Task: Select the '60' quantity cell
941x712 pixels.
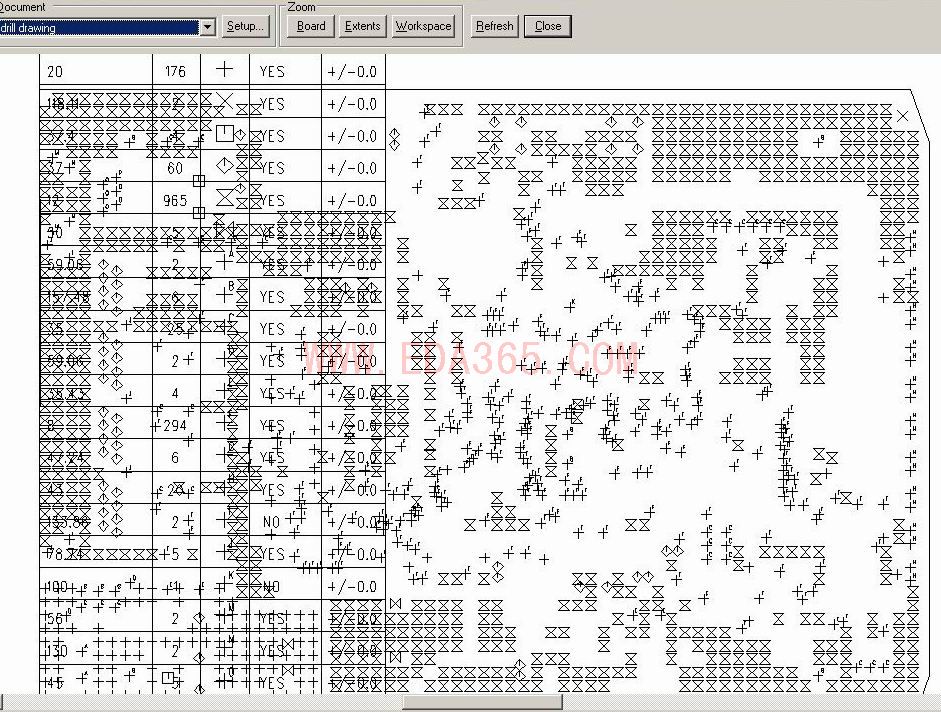Action: click(x=175, y=168)
